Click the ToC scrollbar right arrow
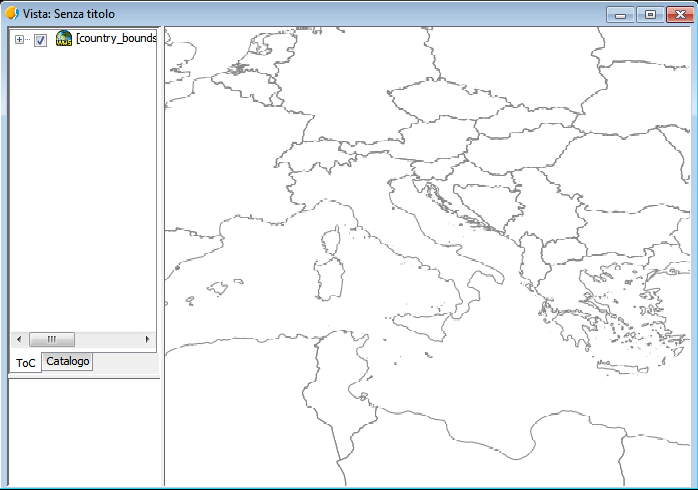The height and width of the screenshot is (490, 698). point(147,340)
